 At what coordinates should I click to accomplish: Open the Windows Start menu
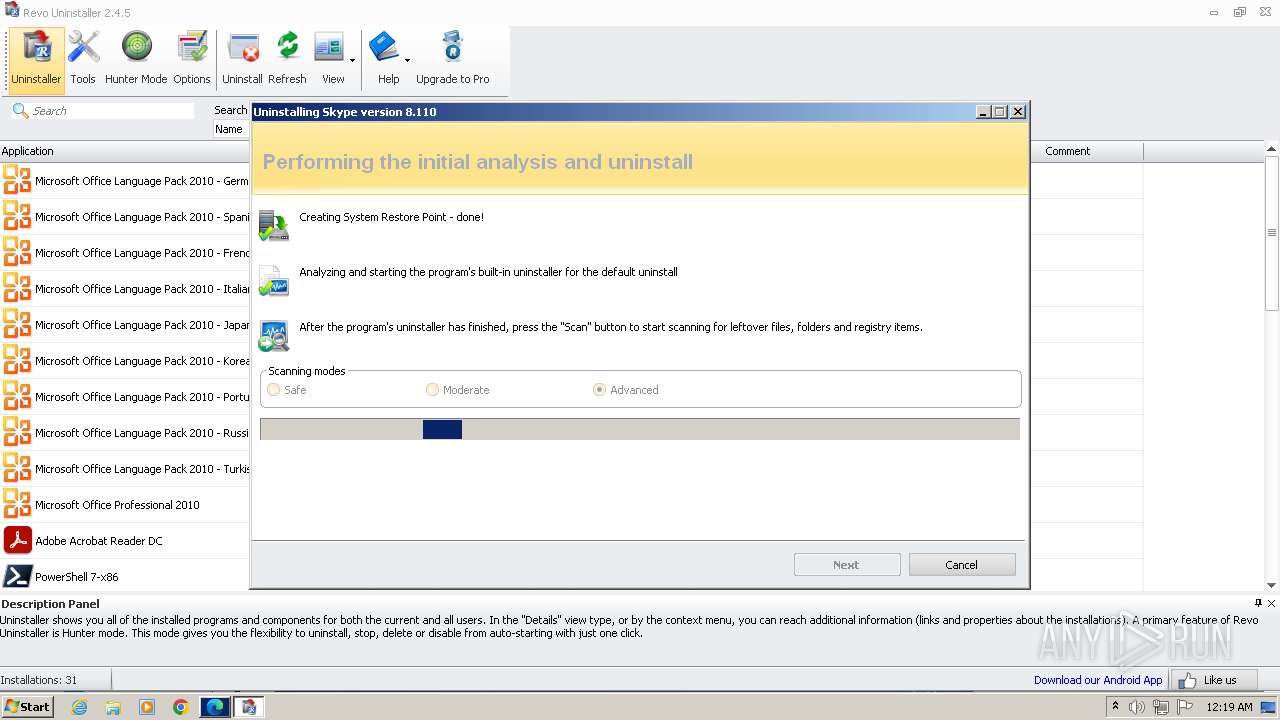[27, 706]
